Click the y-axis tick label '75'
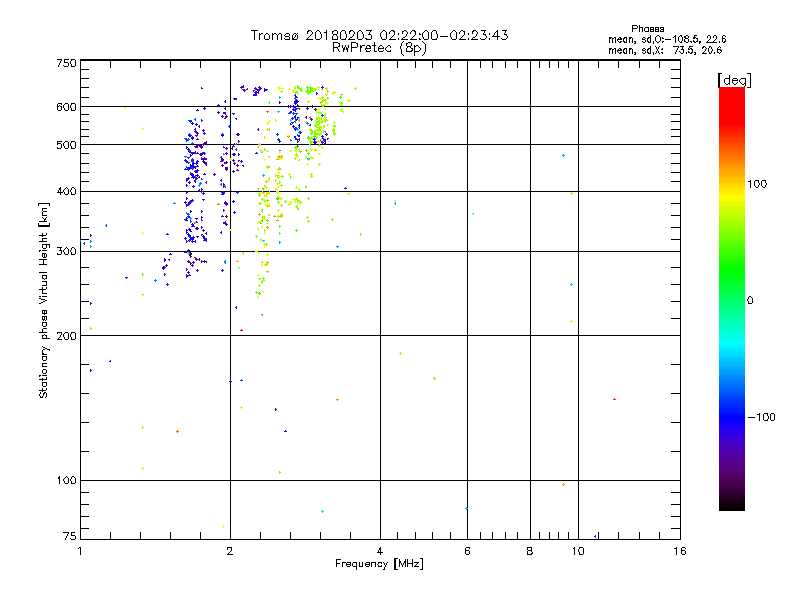This screenshot has width=800, height=600. pyautogui.click(x=70, y=536)
